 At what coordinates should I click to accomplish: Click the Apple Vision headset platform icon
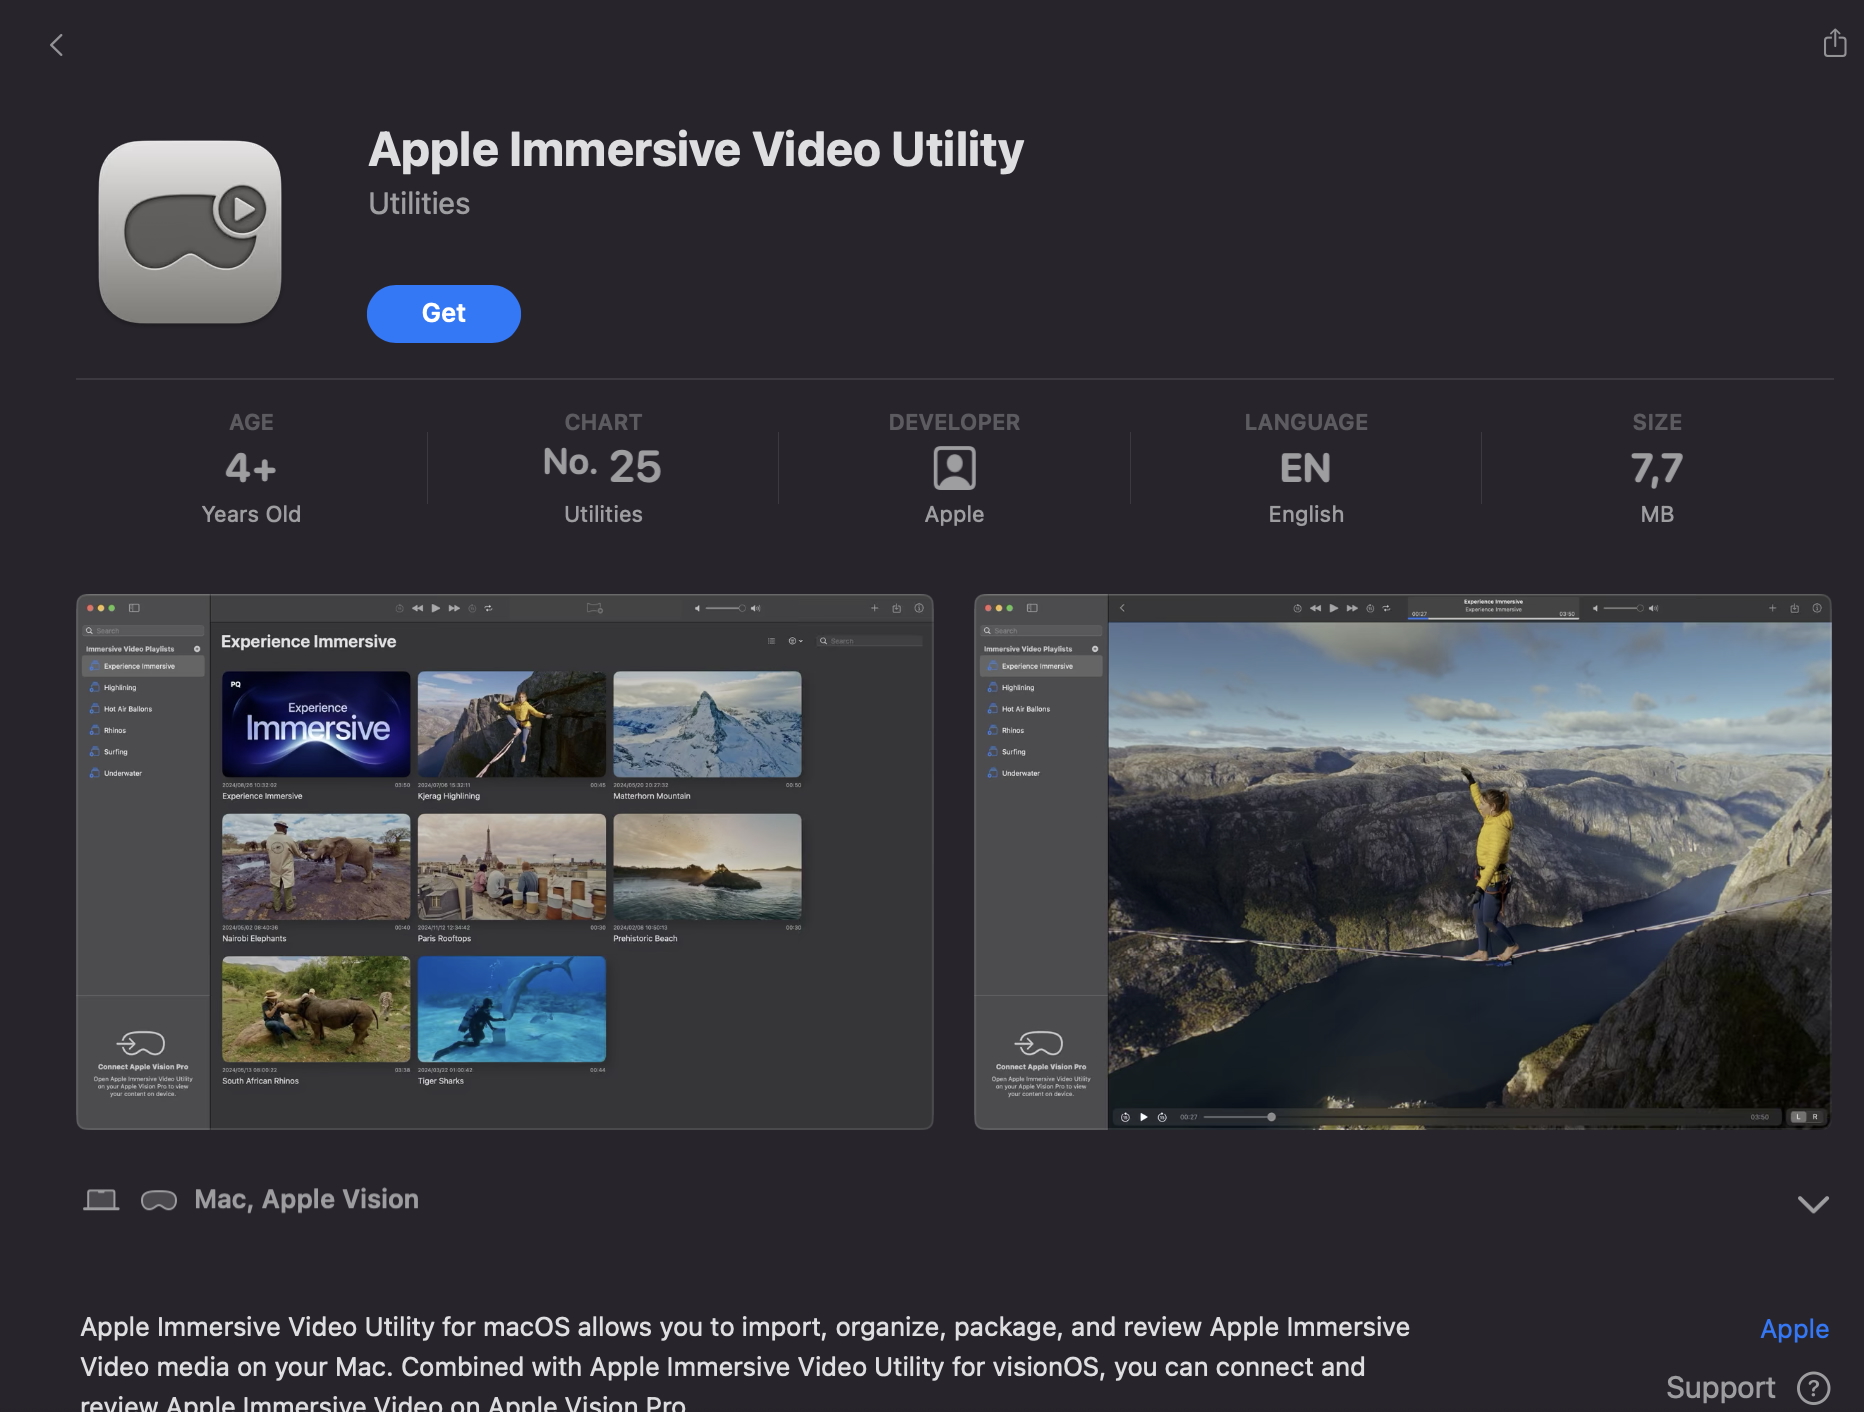click(x=158, y=1200)
